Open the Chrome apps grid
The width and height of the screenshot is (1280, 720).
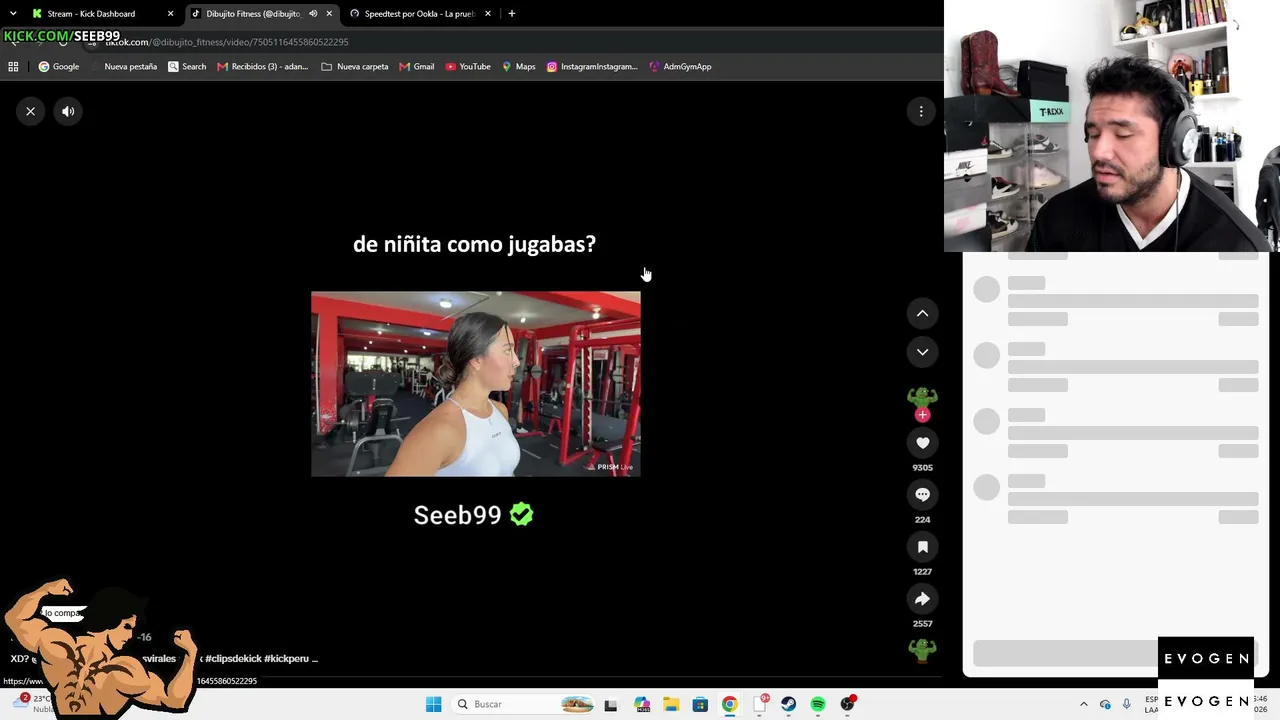(x=13, y=67)
